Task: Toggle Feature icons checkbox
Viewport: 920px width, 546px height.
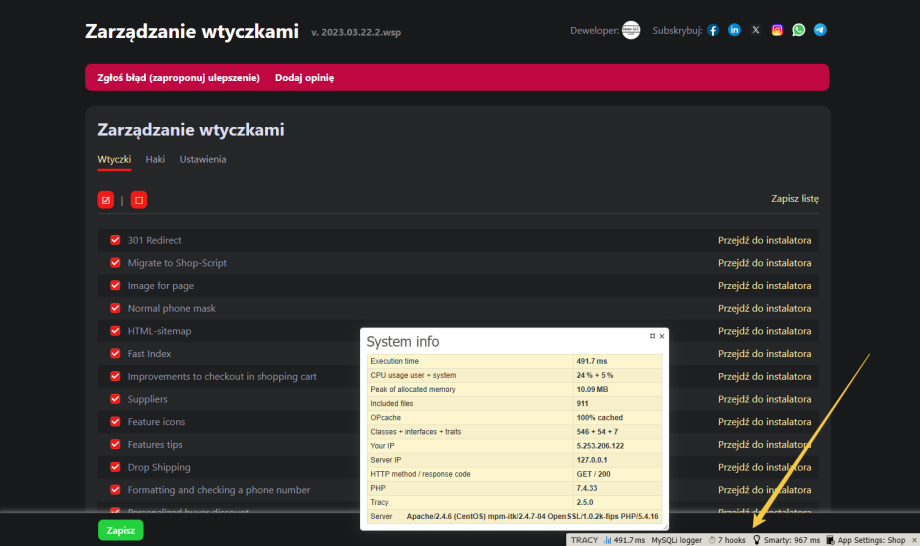Action: point(115,422)
